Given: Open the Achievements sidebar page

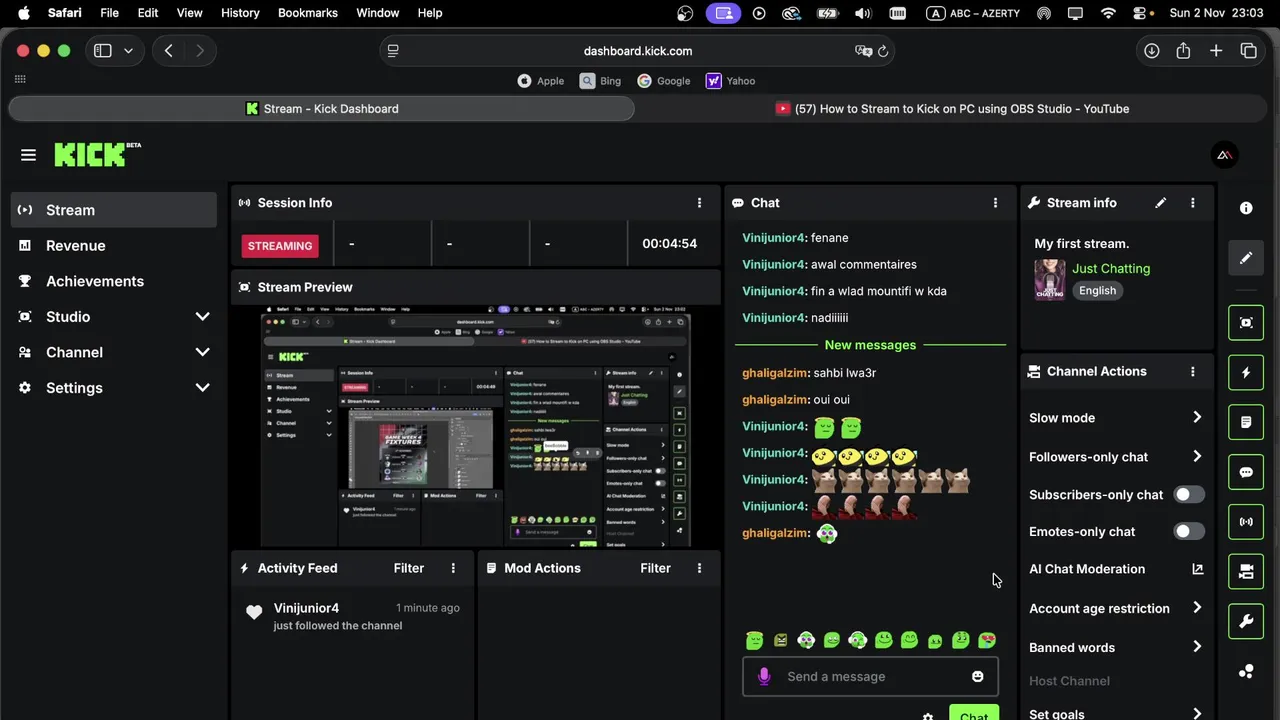Looking at the screenshot, I should click(x=114, y=281).
